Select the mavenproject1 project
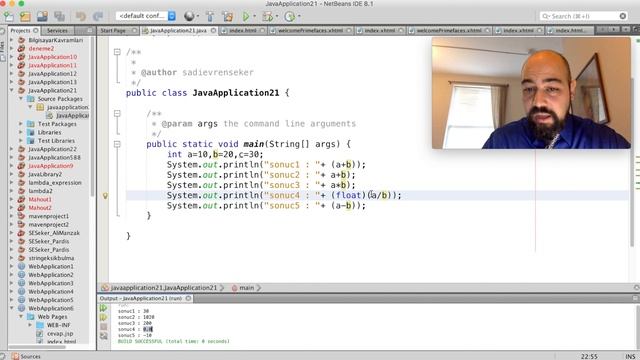This screenshot has width=640, height=360. point(49,216)
